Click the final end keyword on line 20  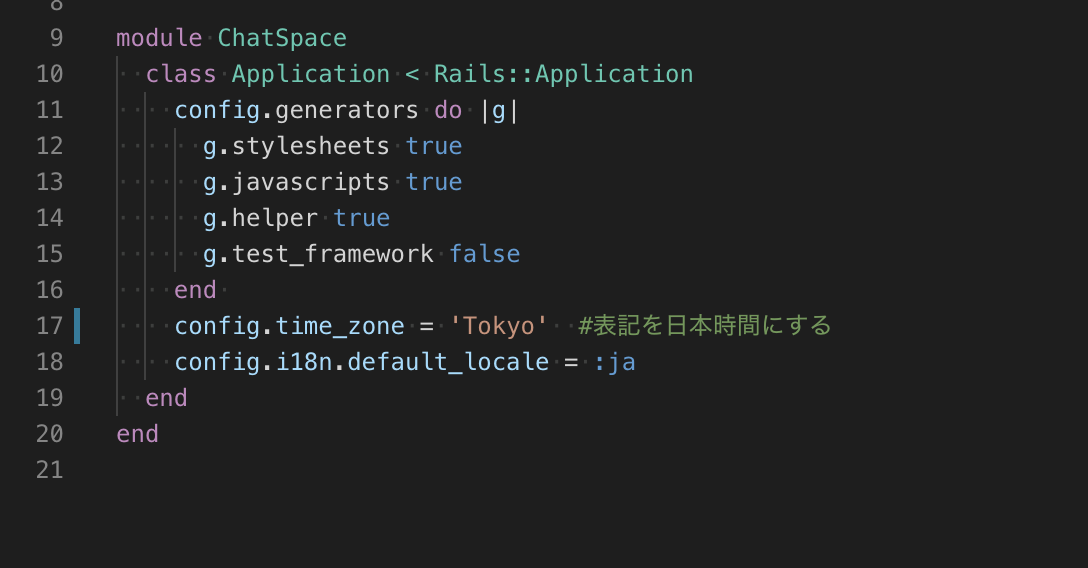point(137,434)
